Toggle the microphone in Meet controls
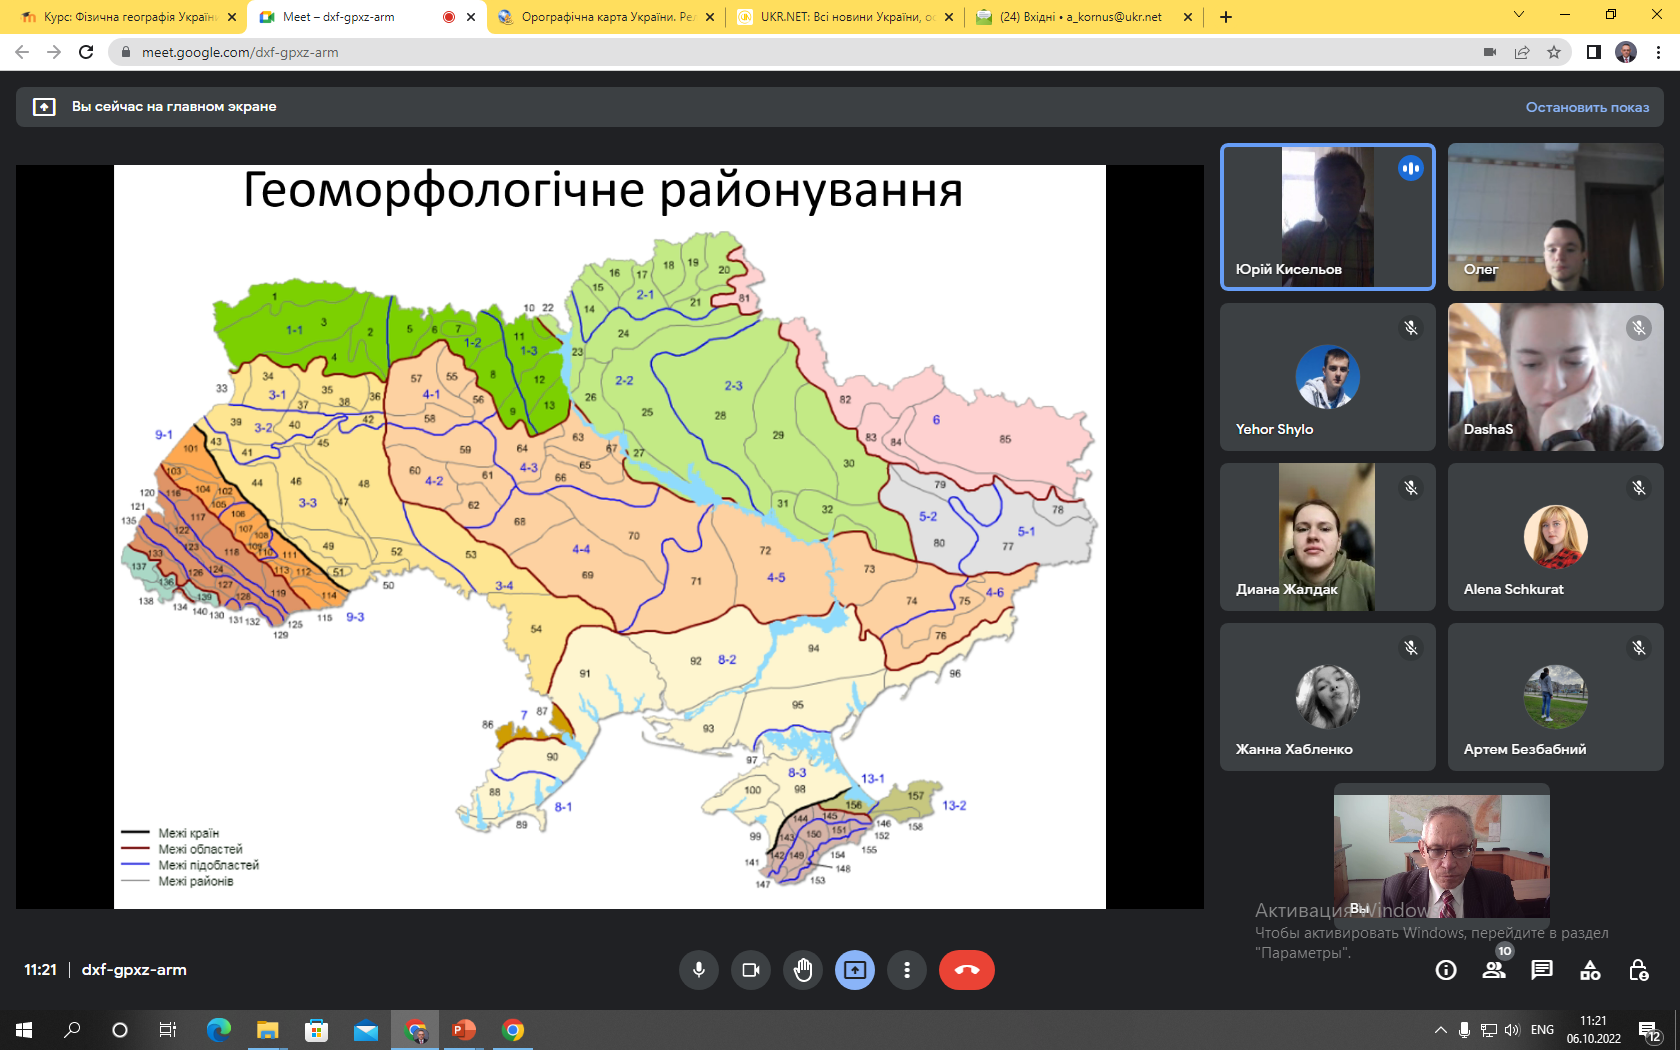The width and height of the screenshot is (1680, 1050). (x=699, y=970)
